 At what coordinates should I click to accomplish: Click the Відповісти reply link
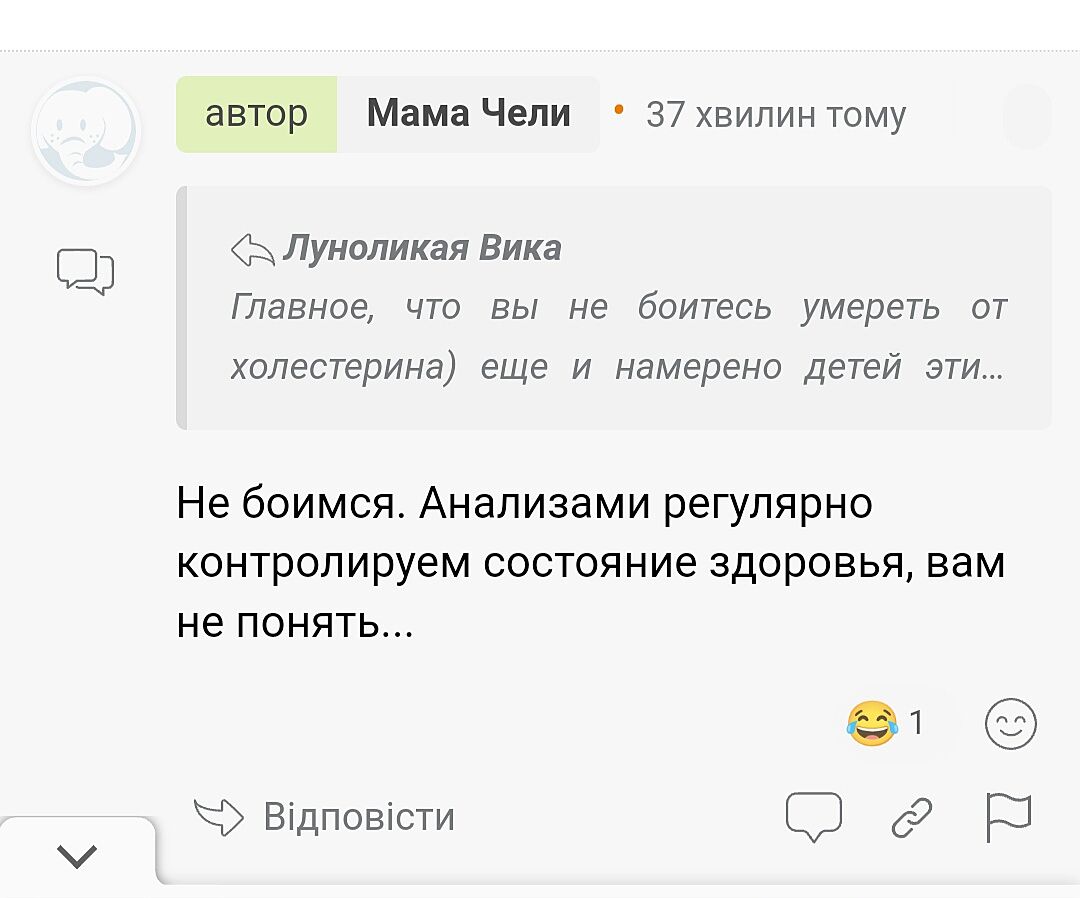(359, 817)
